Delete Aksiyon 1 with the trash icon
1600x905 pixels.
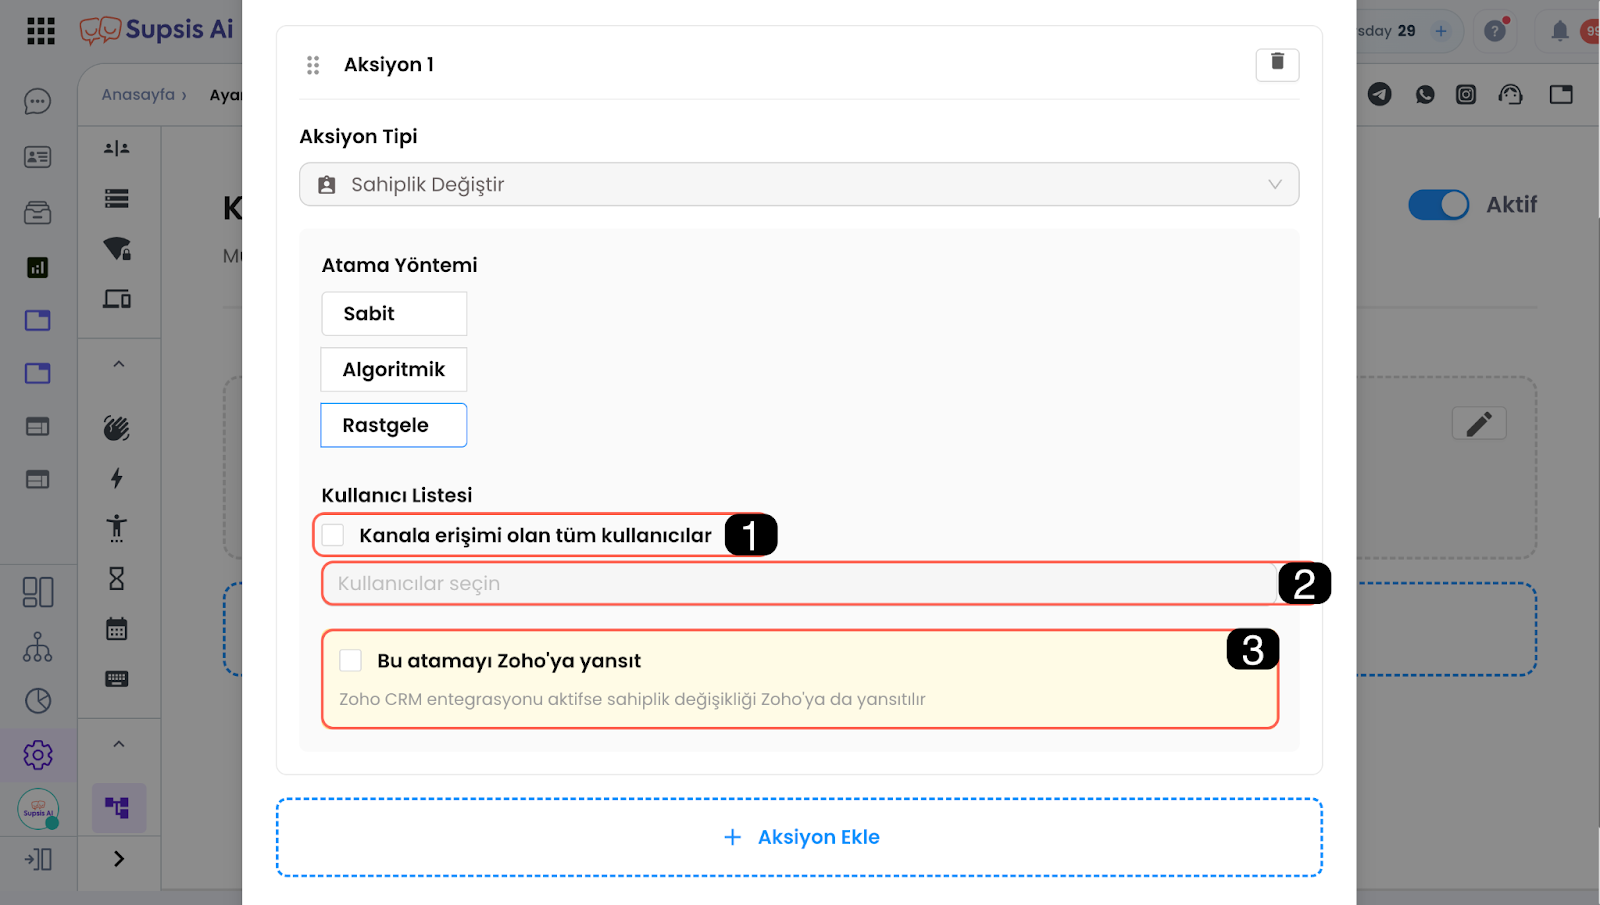point(1277,64)
